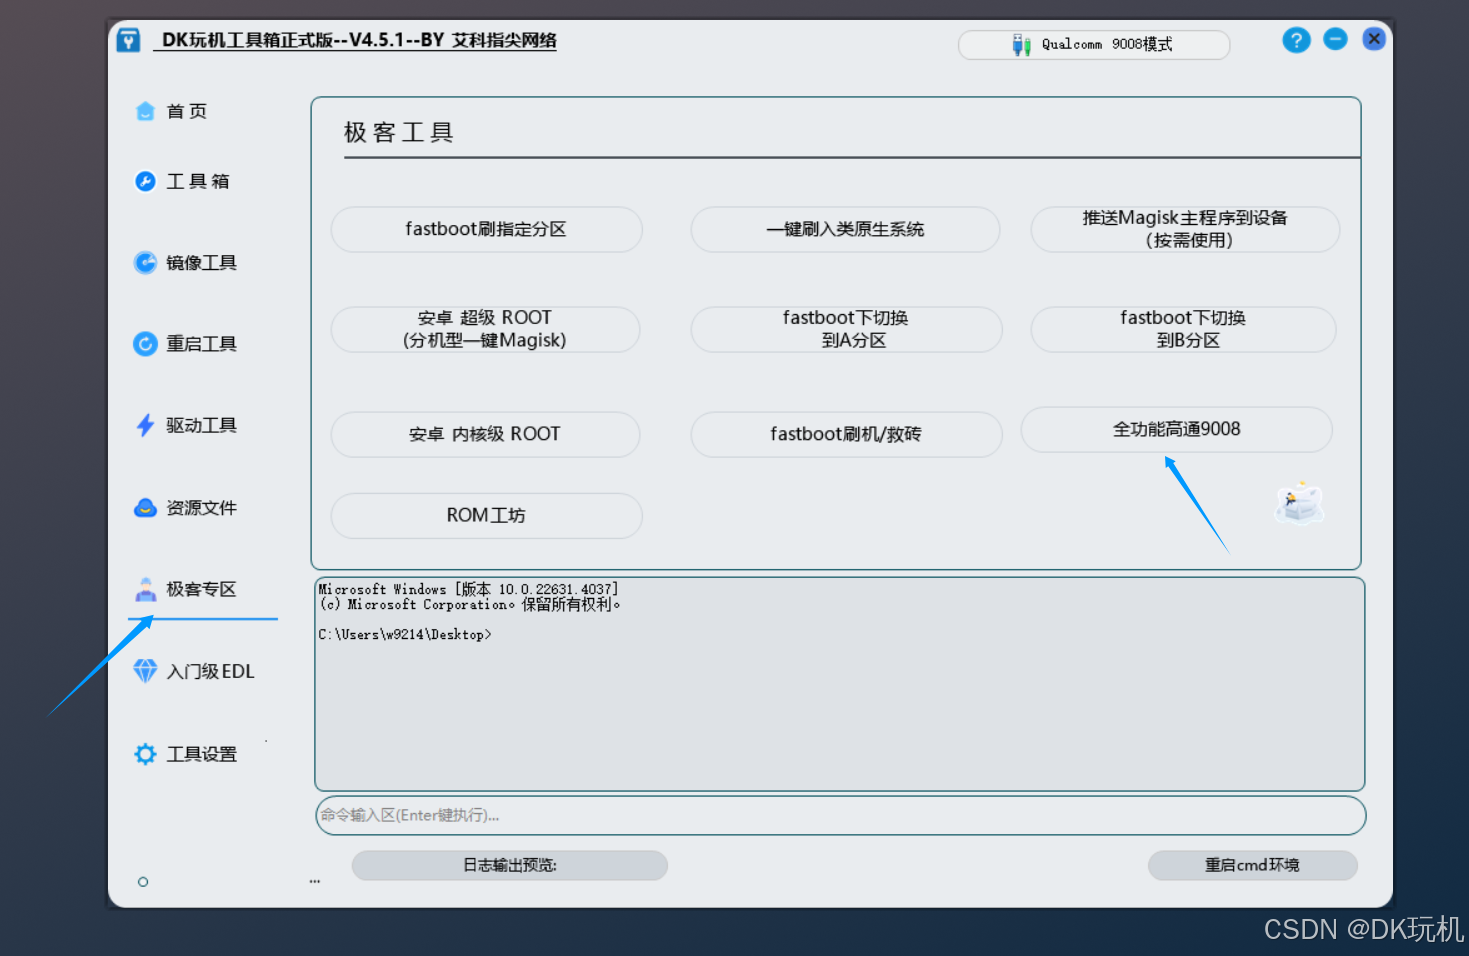
Task: Click 重启cmd环境 button
Action: [x=1252, y=865]
